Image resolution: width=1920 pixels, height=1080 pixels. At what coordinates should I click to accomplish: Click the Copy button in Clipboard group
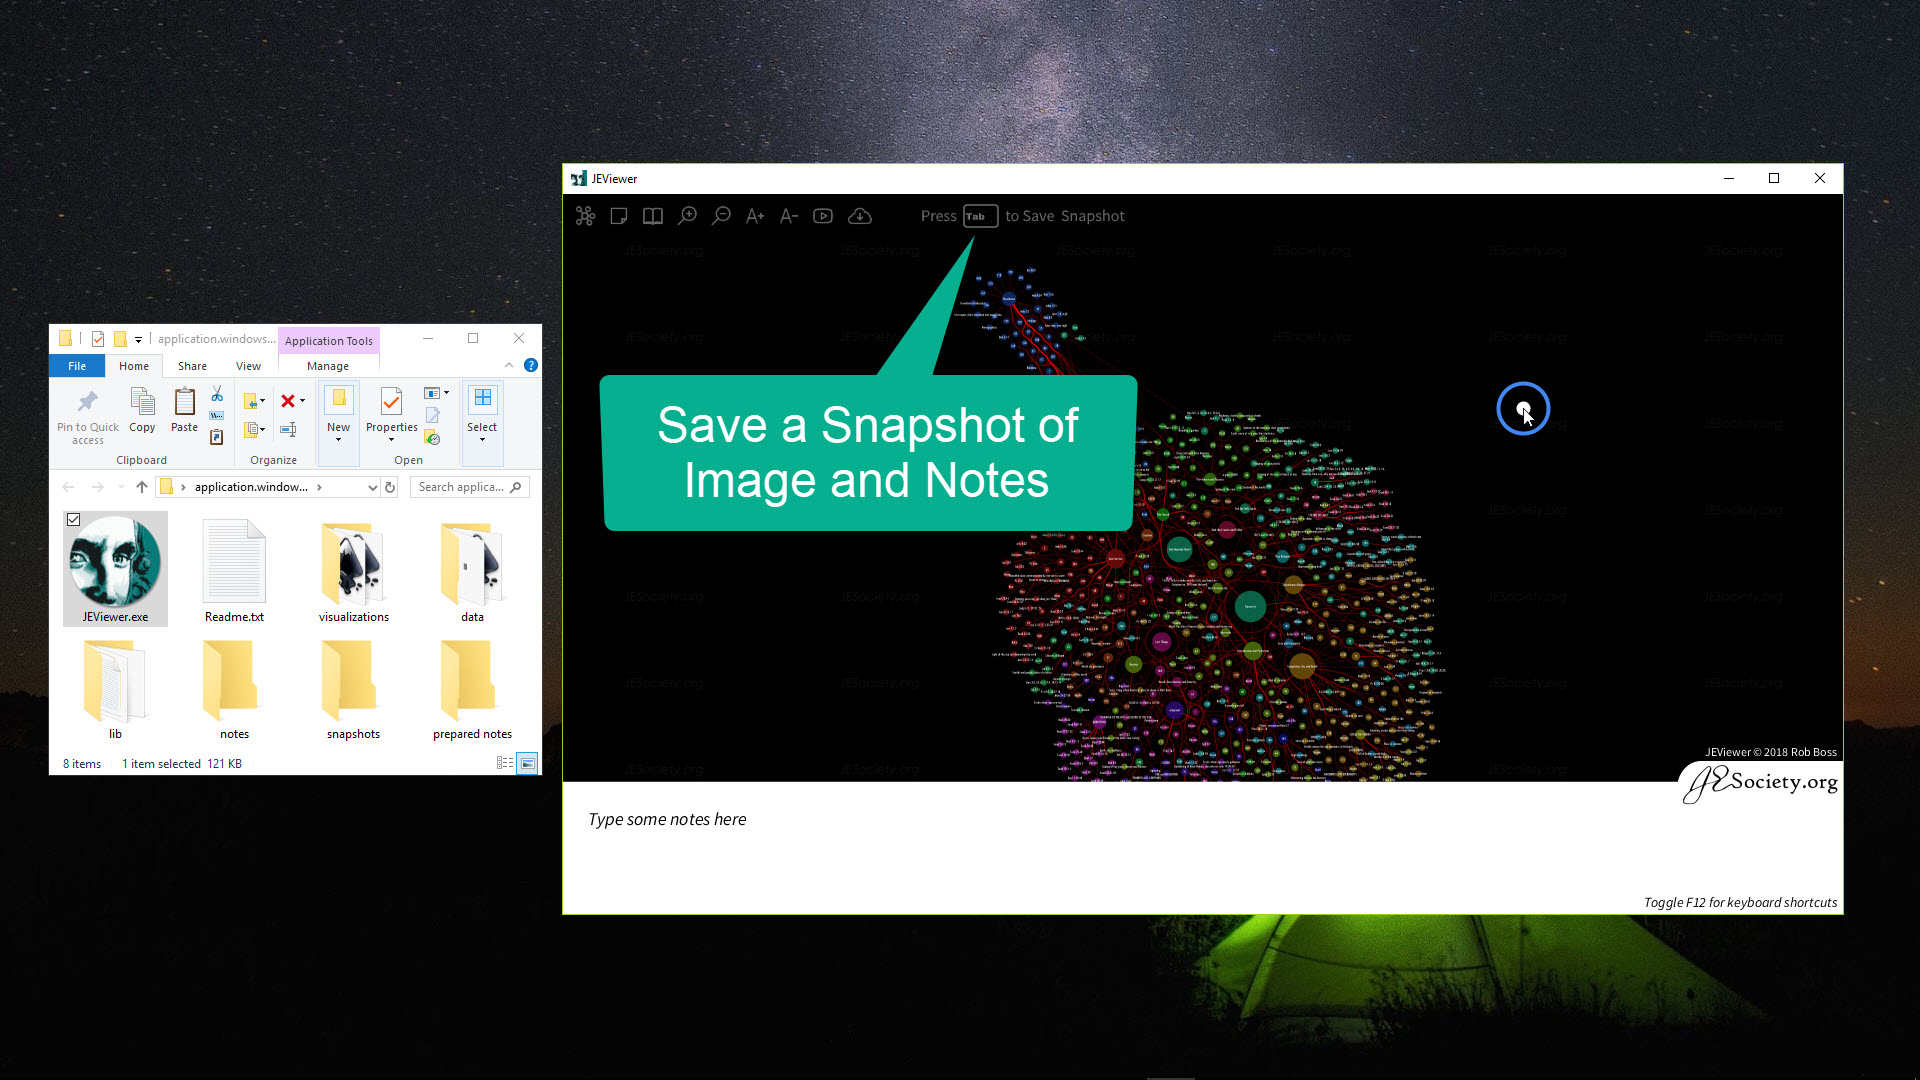pos(142,410)
